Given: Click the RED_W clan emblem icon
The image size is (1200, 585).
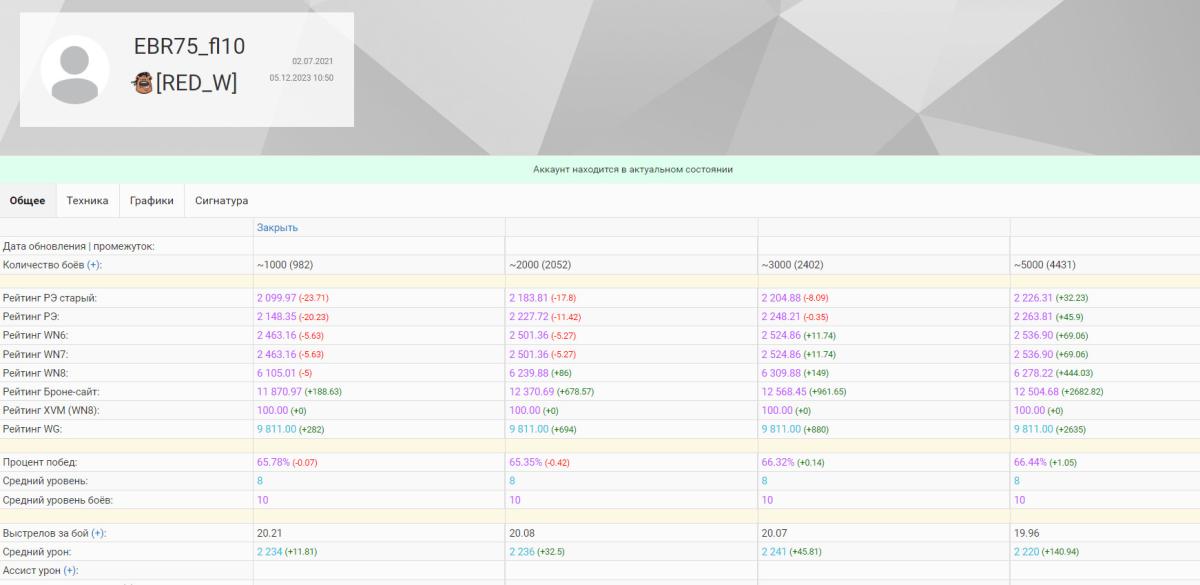Looking at the screenshot, I should pos(143,84).
